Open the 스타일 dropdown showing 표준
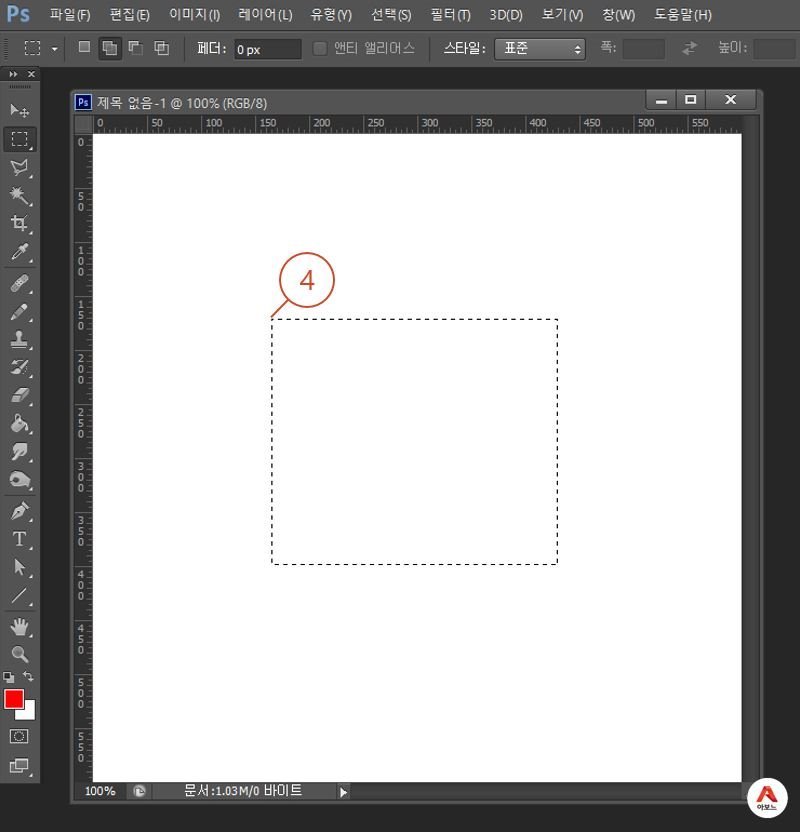The image size is (800, 832). (x=540, y=49)
